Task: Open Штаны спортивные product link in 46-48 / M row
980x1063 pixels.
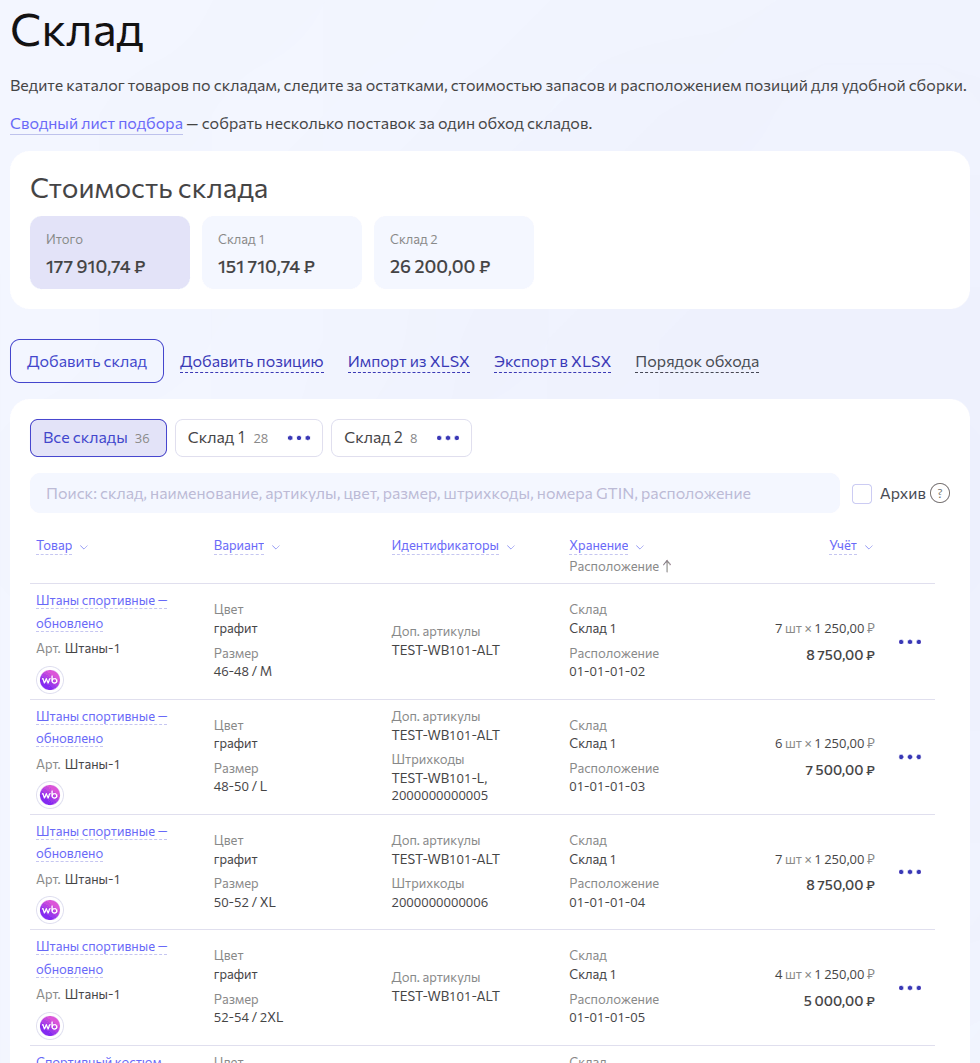Action: (102, 612)
